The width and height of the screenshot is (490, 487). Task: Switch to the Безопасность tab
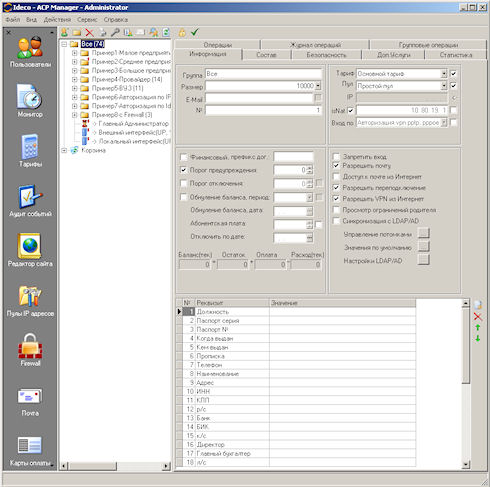326,55
